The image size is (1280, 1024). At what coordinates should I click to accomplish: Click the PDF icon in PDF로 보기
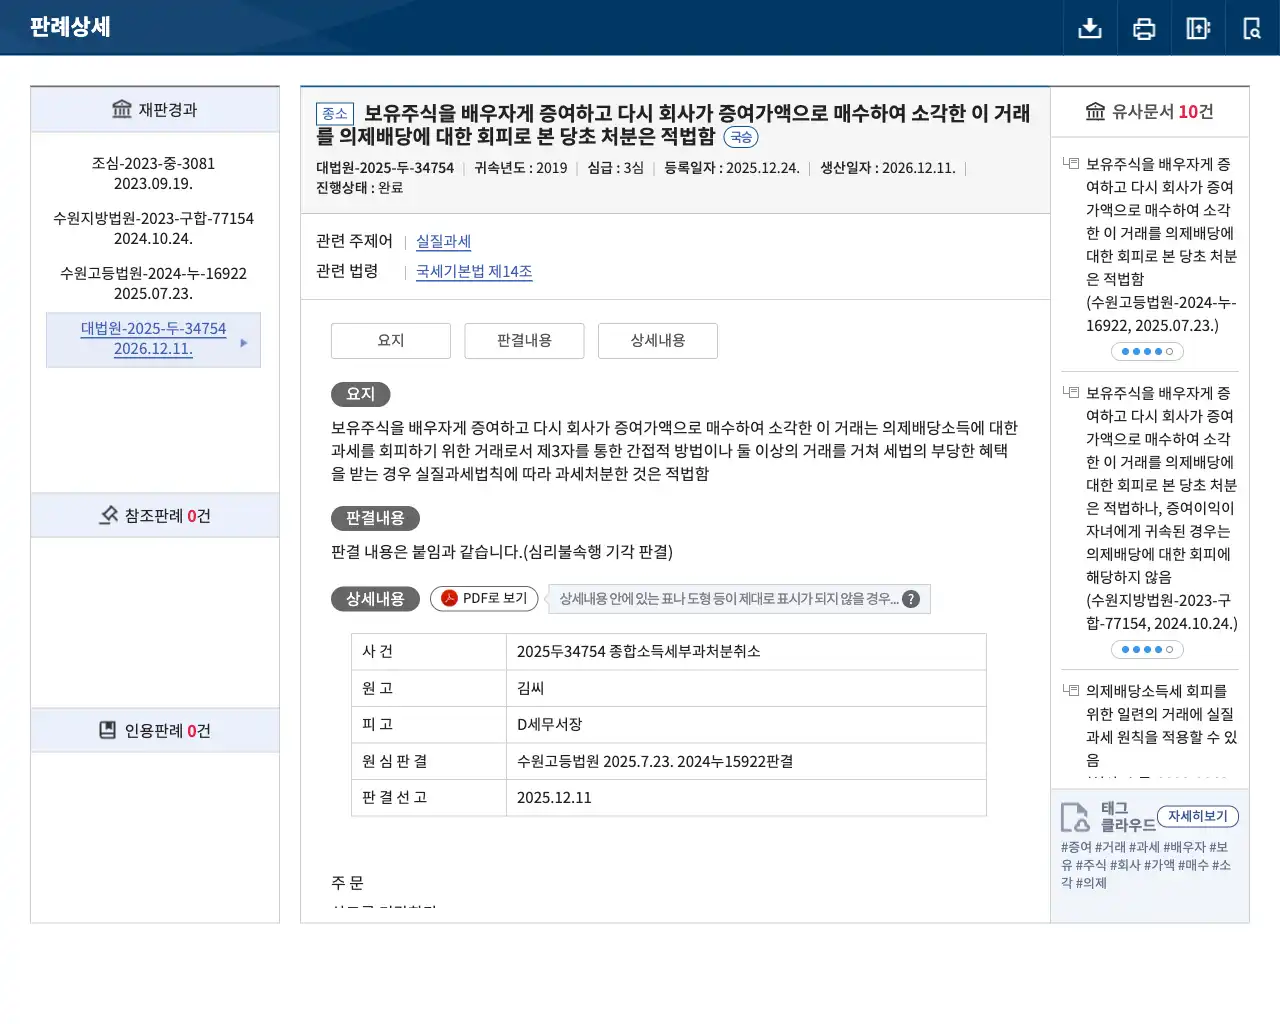[450, 598]
